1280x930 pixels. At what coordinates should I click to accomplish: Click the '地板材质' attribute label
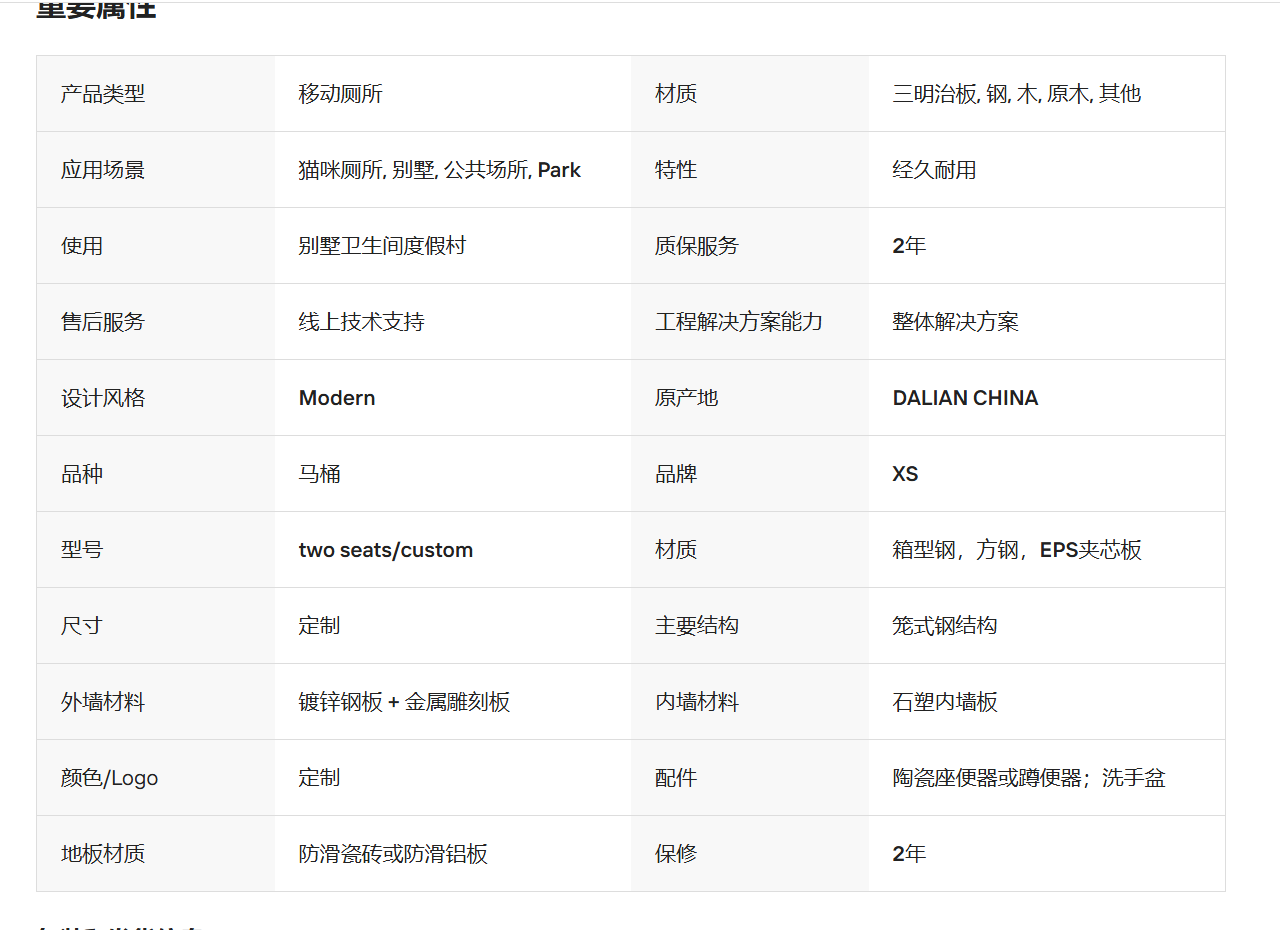[x=103, y=854]
